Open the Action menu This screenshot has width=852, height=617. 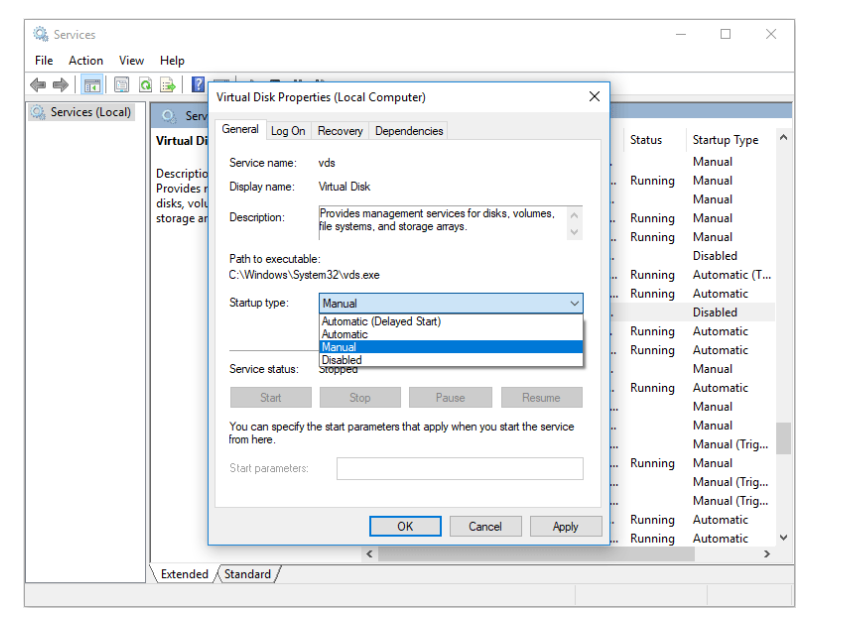[x=86, y=60]
